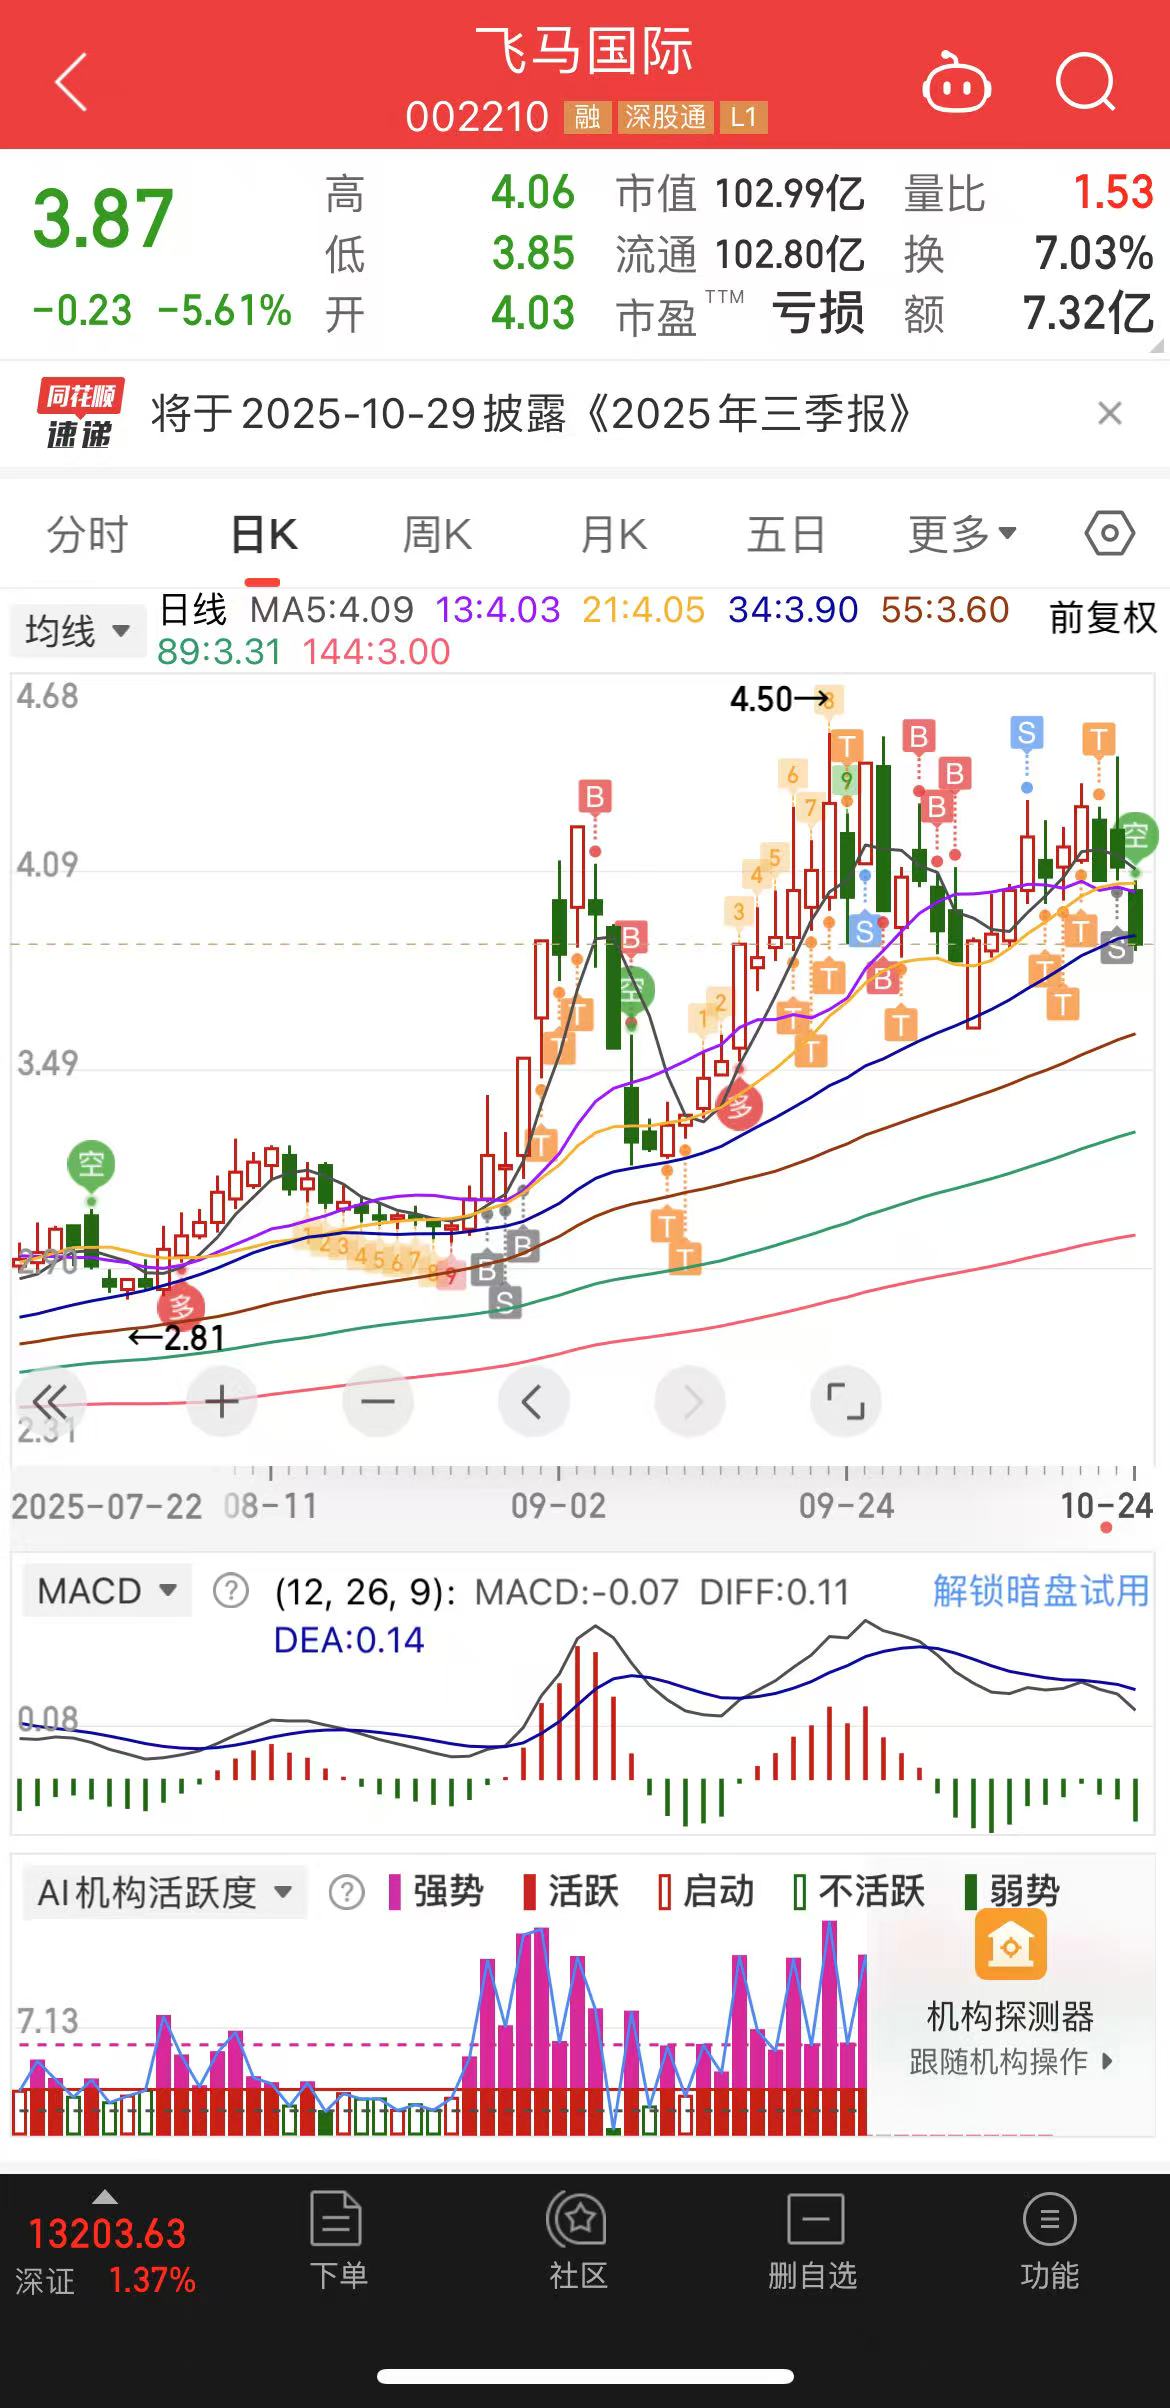Open 机构探测器 house icon
1170x2408 pixels.
(1010, 1945)
